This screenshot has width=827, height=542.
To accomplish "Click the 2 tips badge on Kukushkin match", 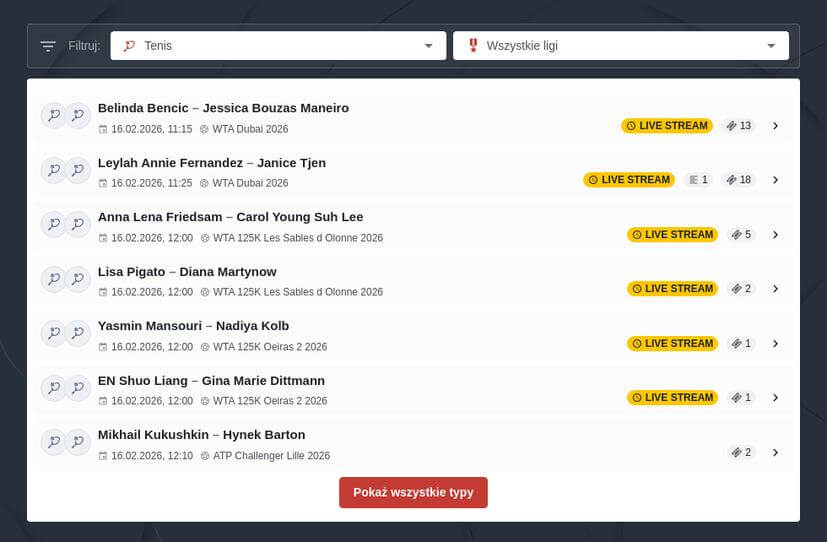I will click(741, 453).
